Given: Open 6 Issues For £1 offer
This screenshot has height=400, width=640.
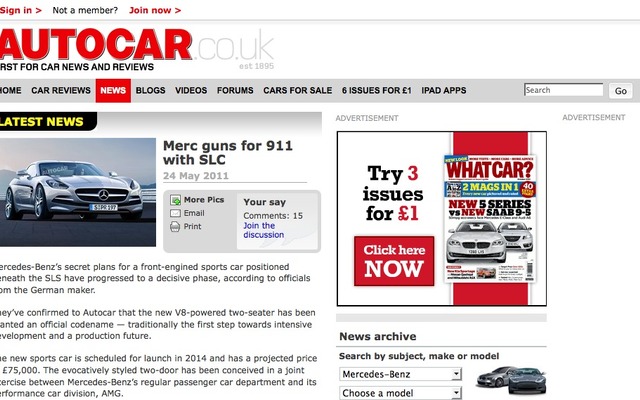Looking at the screenshot, I should point(377,91).
